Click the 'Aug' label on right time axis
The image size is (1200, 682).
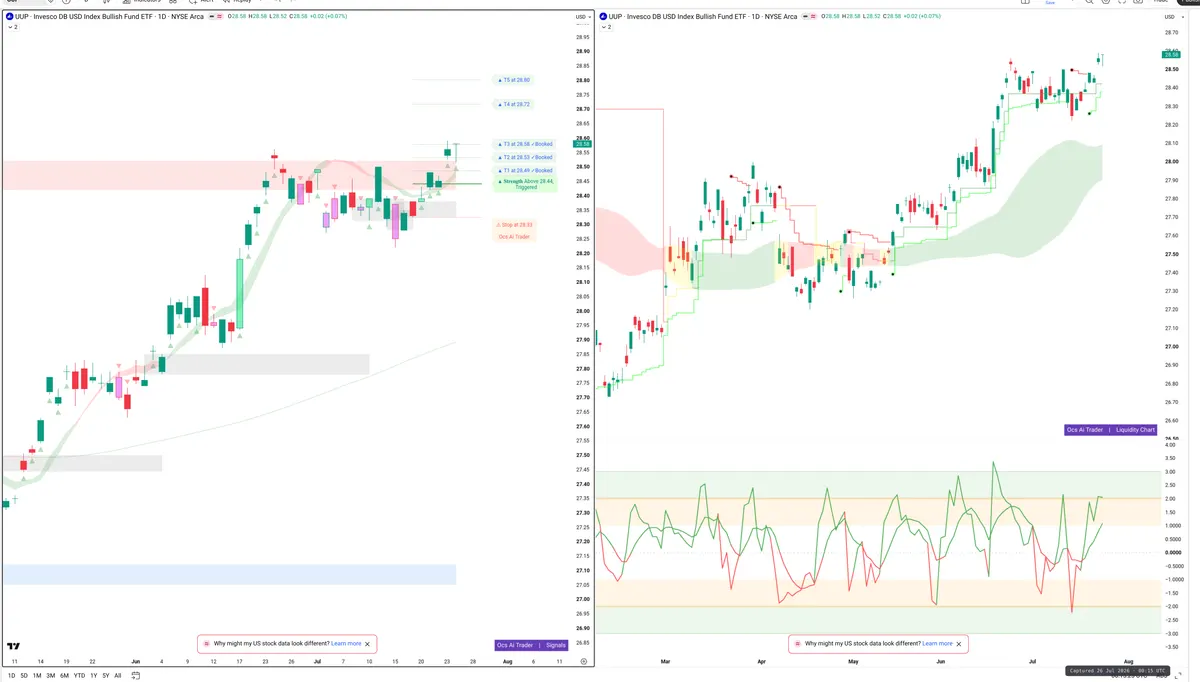pyautogui.click(x=1129, y=661)
